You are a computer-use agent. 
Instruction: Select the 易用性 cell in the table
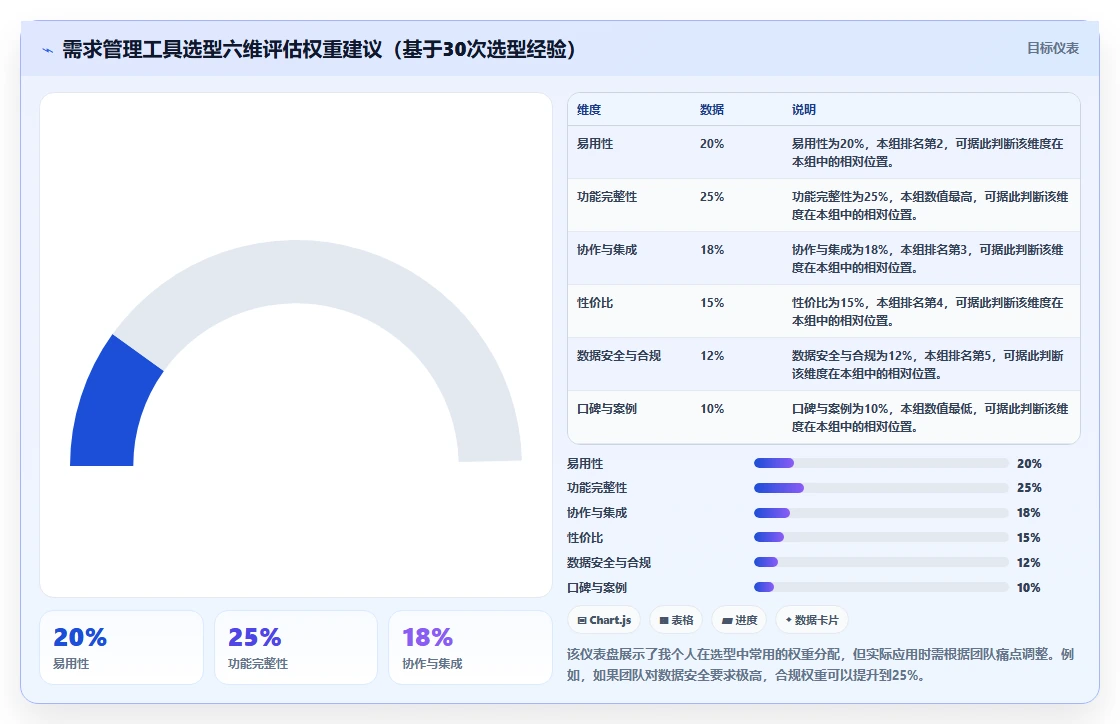pyautogui.click(x=595, y=144)
